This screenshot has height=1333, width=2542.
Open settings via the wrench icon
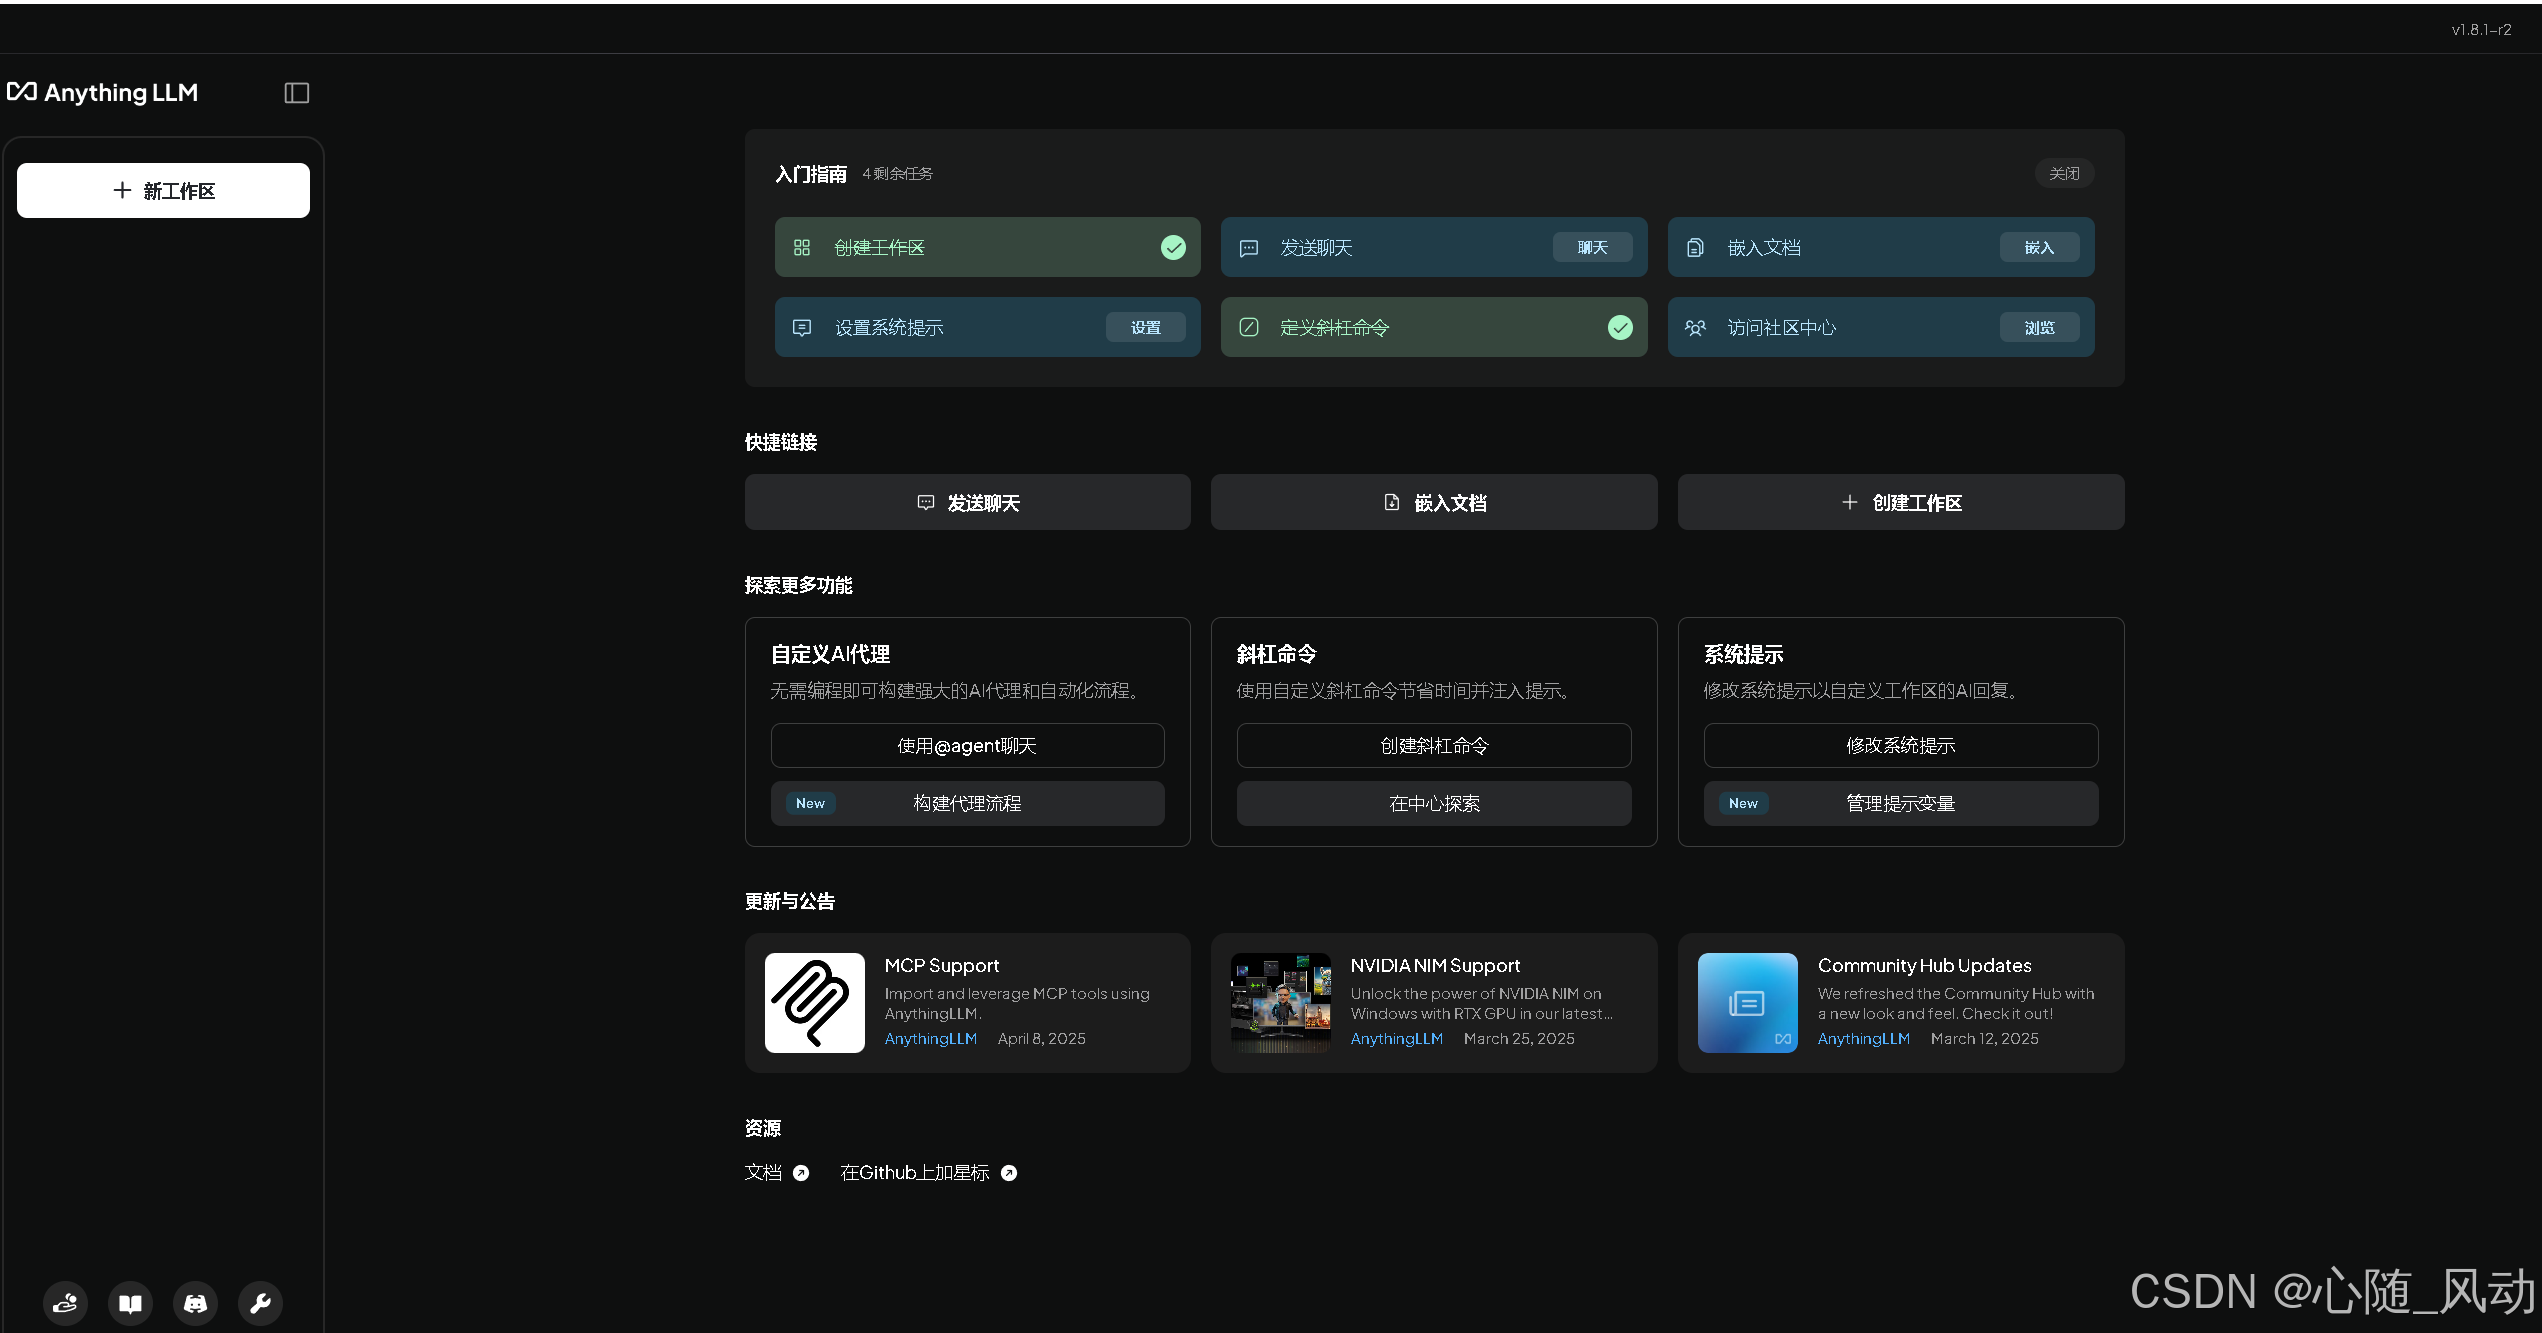point(260,1303)
